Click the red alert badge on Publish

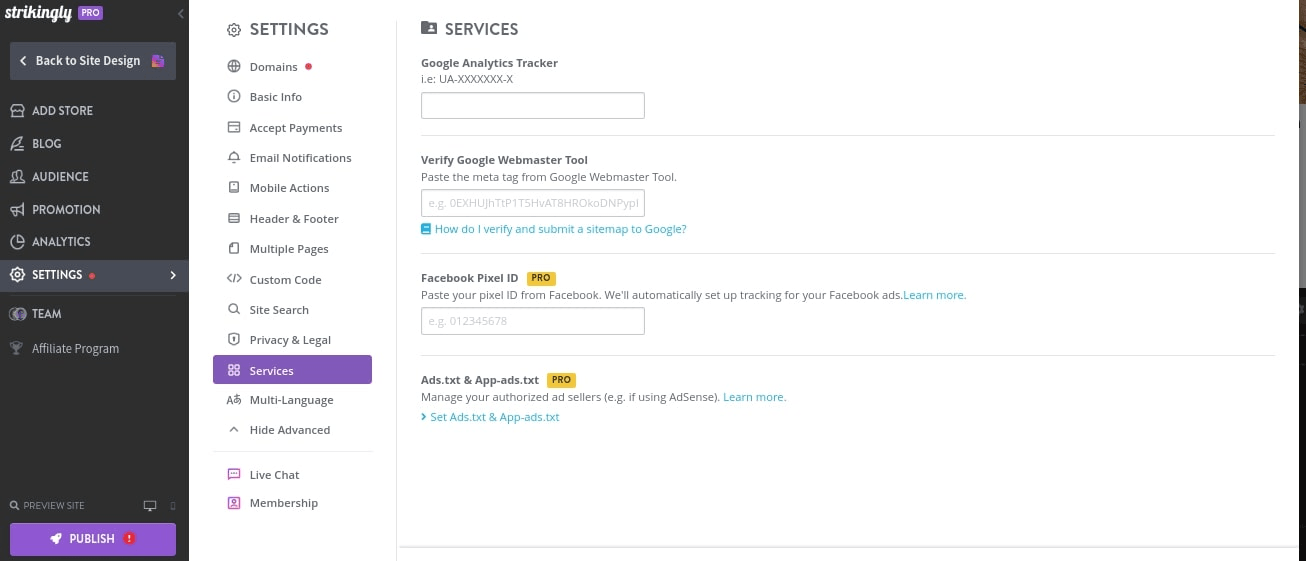tap(130, 539)
